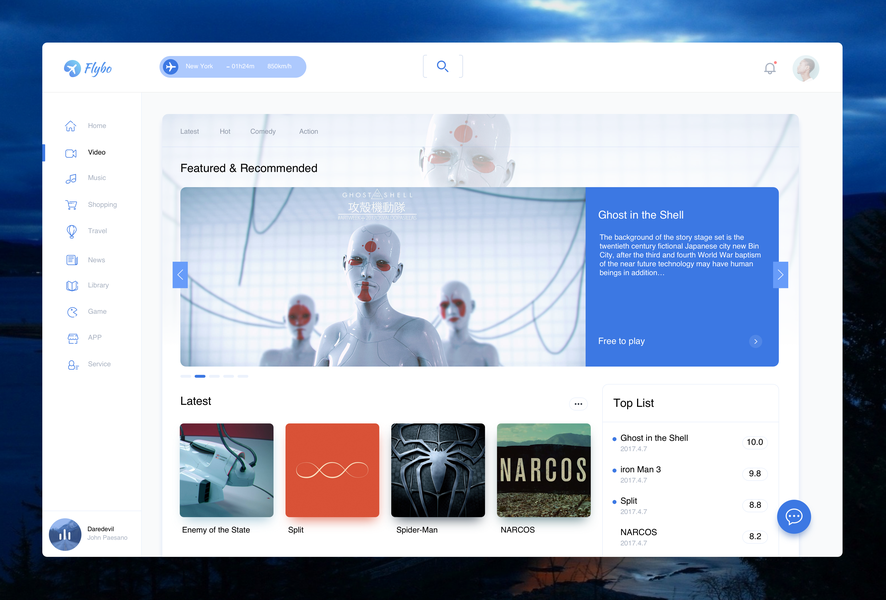Image resolution: width=886 pixels, height=600 pixels.
Task: Open the search magnifier icon
Action: click(442, 66)
